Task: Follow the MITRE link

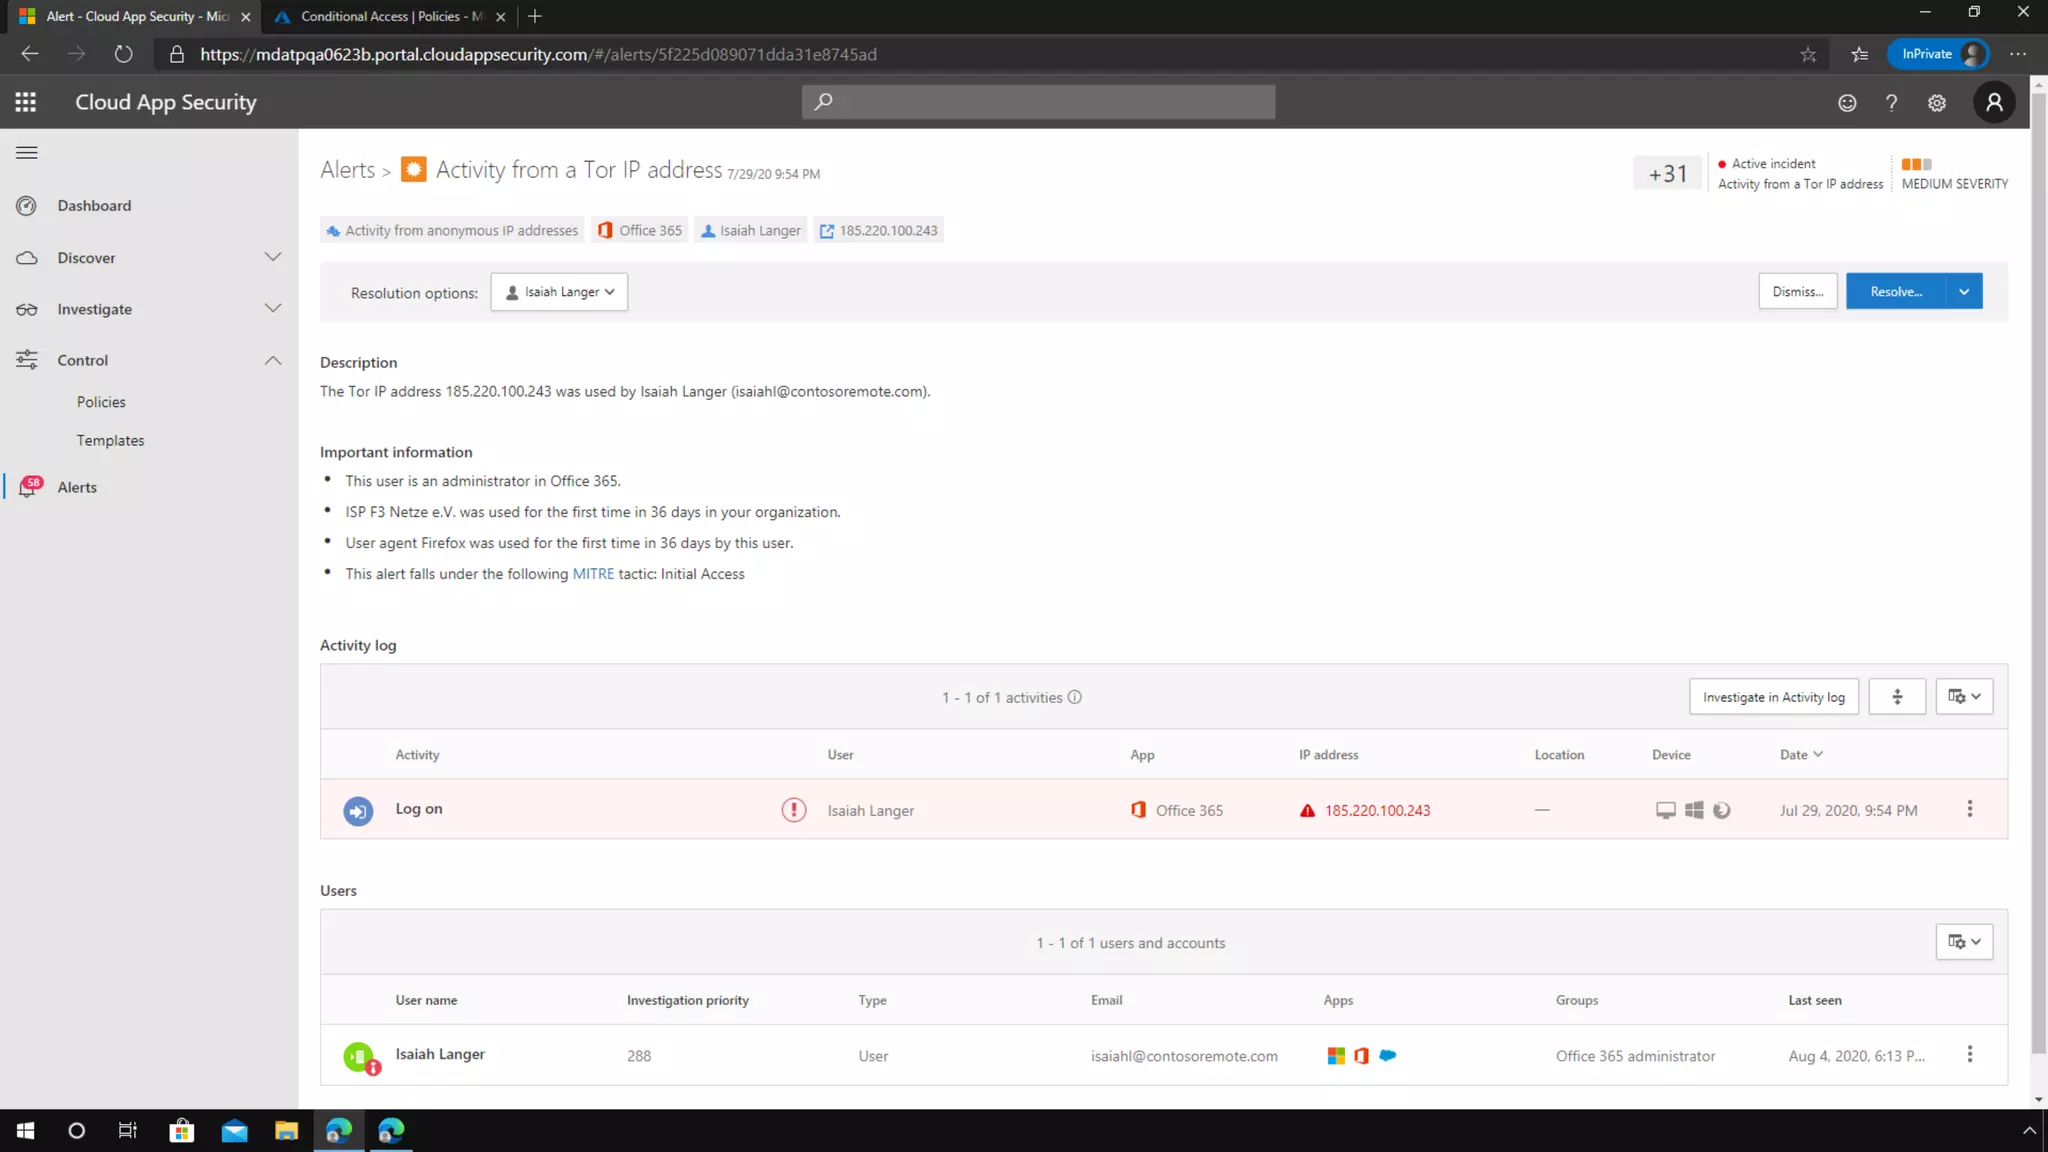Action: (x=593, y=574)
